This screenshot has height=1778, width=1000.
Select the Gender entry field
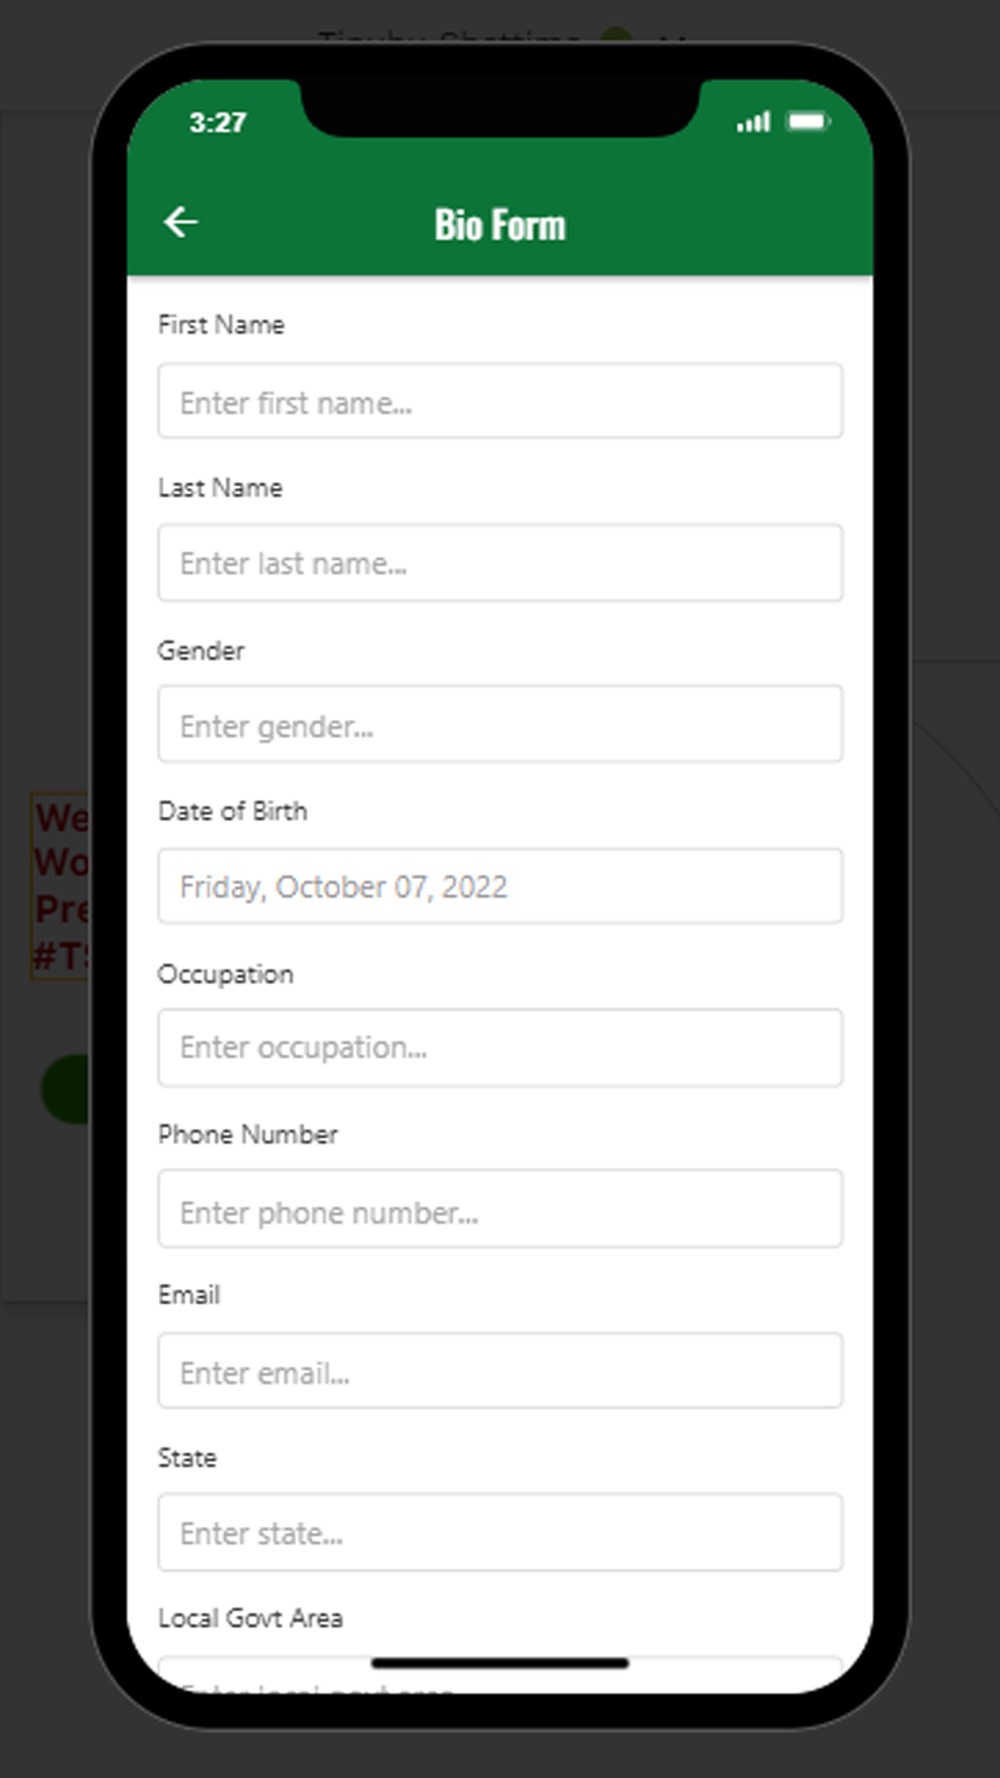click(x=500, y=725)
